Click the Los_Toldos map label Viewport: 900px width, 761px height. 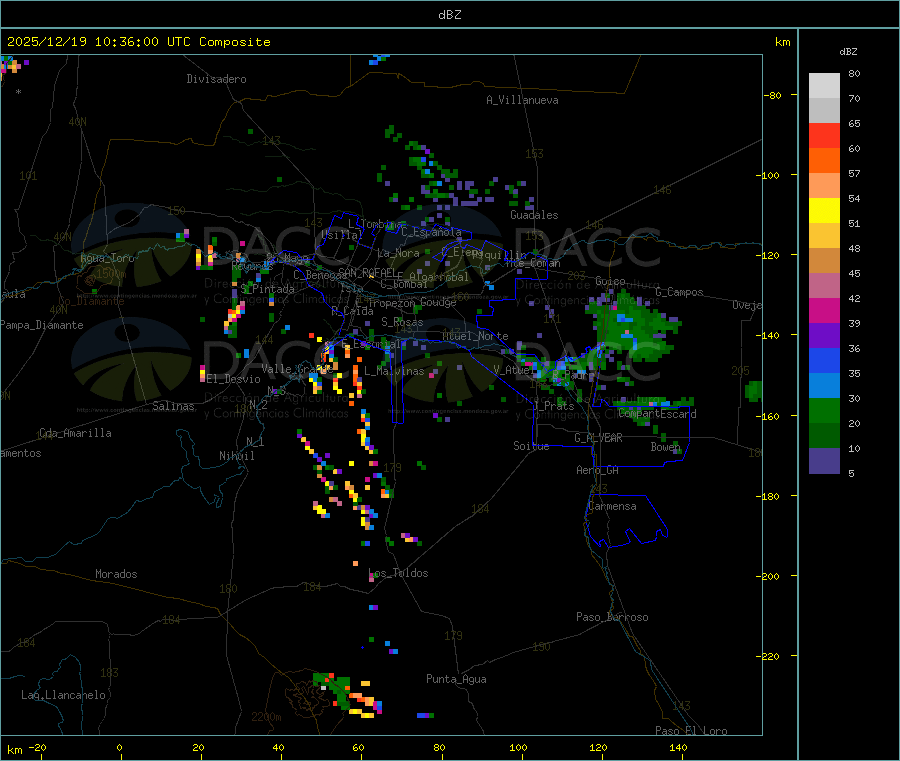(398, 573)
